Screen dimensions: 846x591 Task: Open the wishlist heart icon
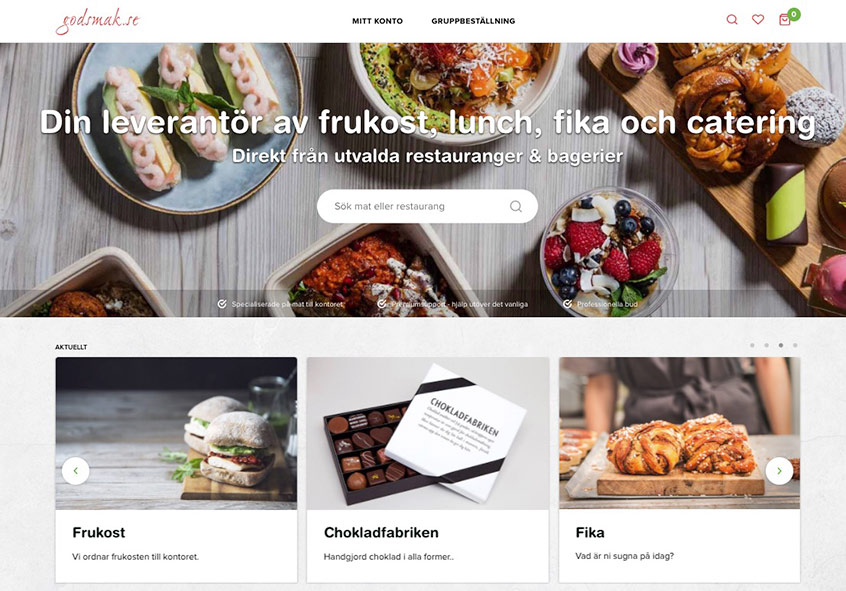coord(758,20)
